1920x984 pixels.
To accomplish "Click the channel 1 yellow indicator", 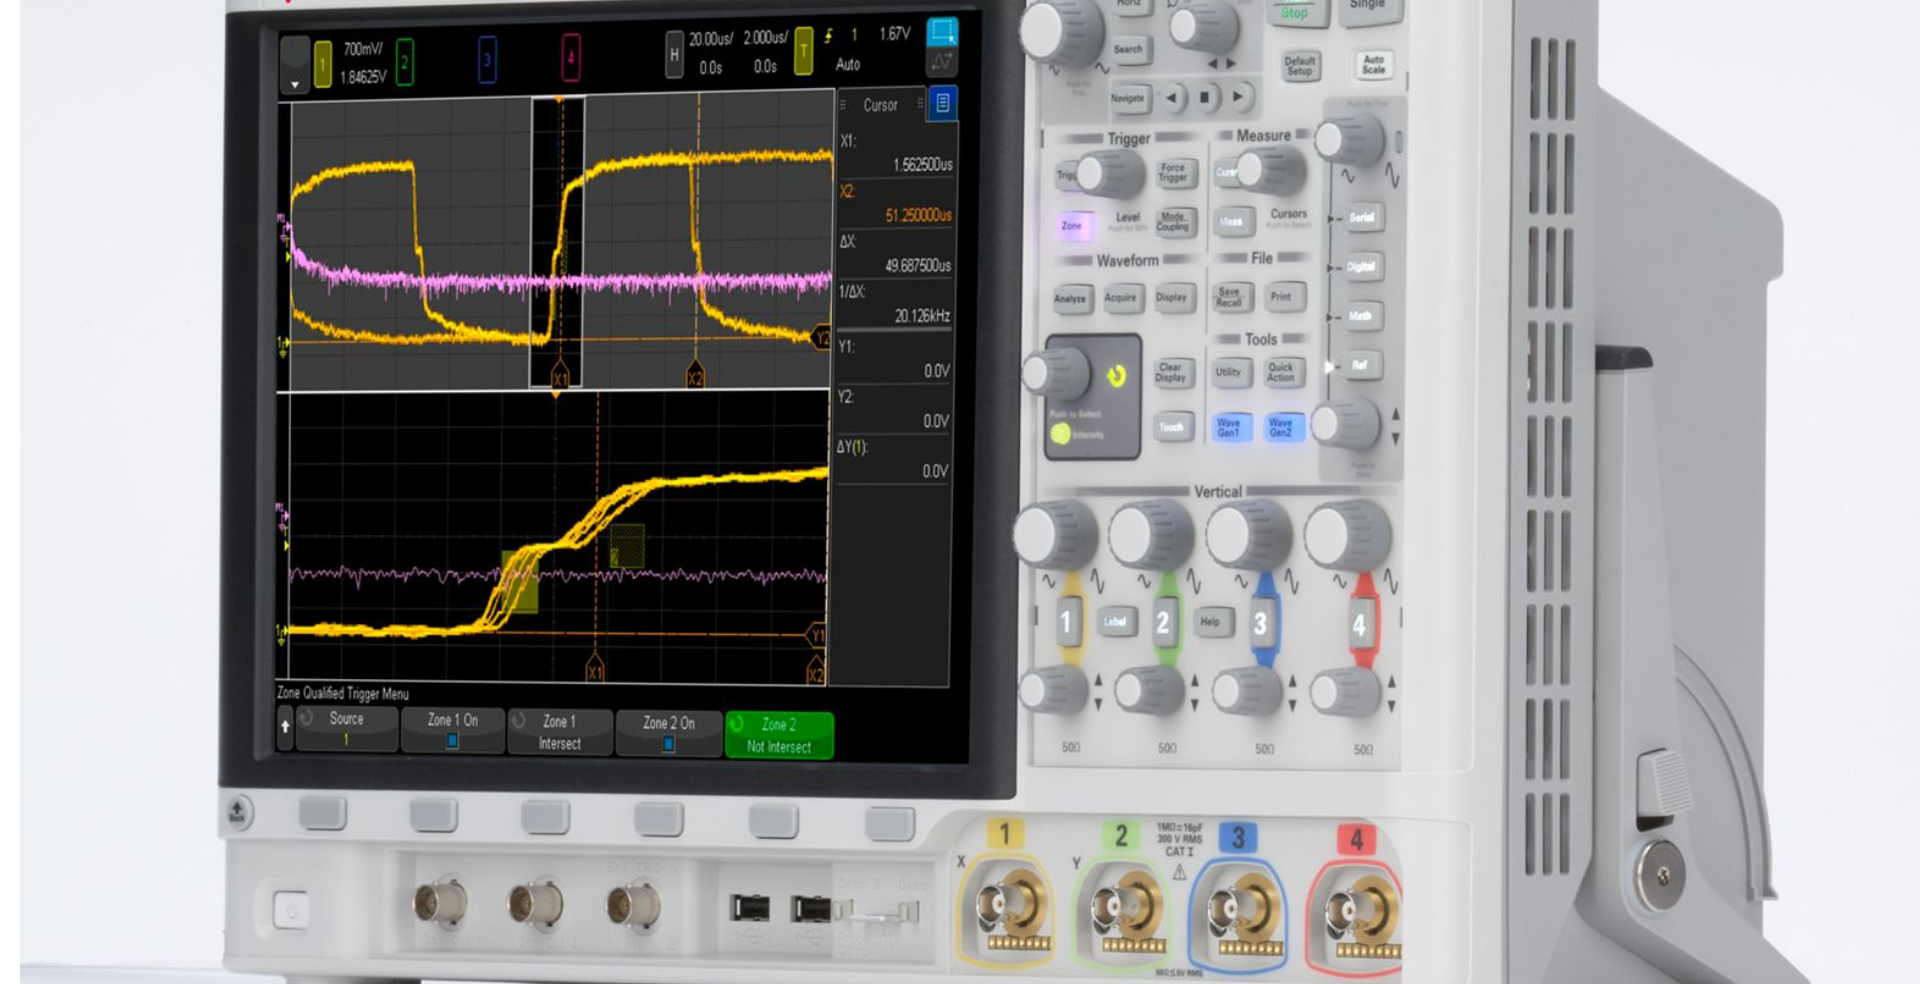I will coord(323,63).
